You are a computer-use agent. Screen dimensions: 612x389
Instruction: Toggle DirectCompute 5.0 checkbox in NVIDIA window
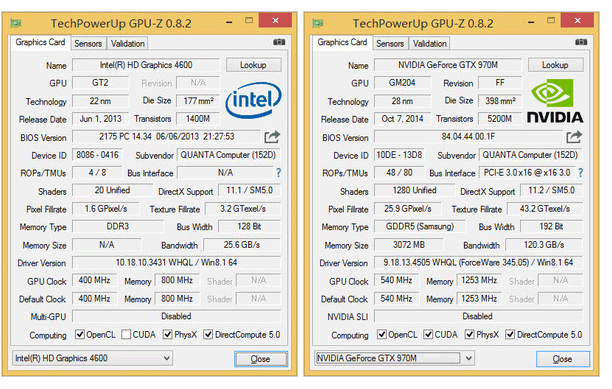click(x=510, y=334)
